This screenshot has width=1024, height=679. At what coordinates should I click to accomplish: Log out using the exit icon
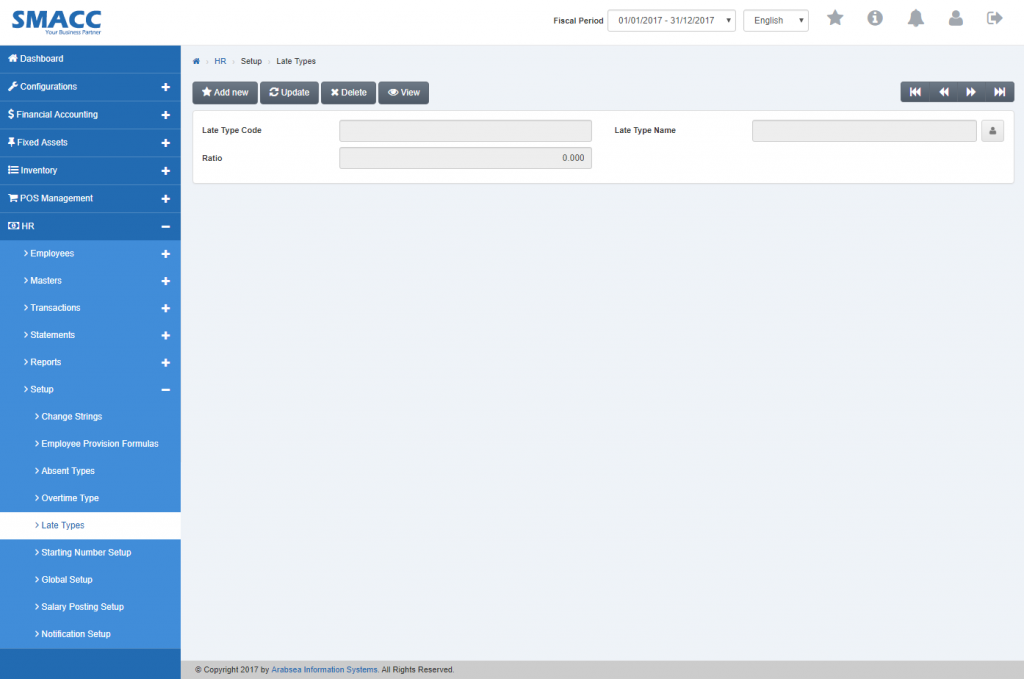(993, 17)
